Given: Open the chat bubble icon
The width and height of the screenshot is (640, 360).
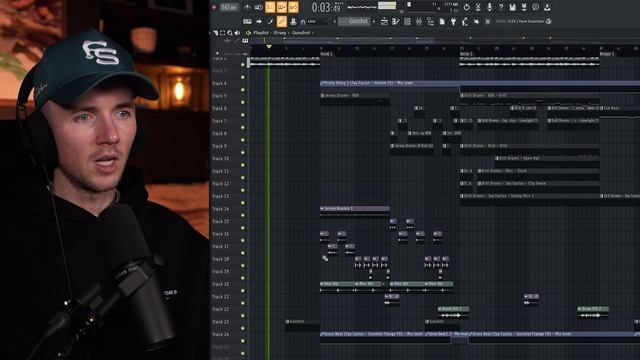Looking at the screenshot, I should click(536, 7).
